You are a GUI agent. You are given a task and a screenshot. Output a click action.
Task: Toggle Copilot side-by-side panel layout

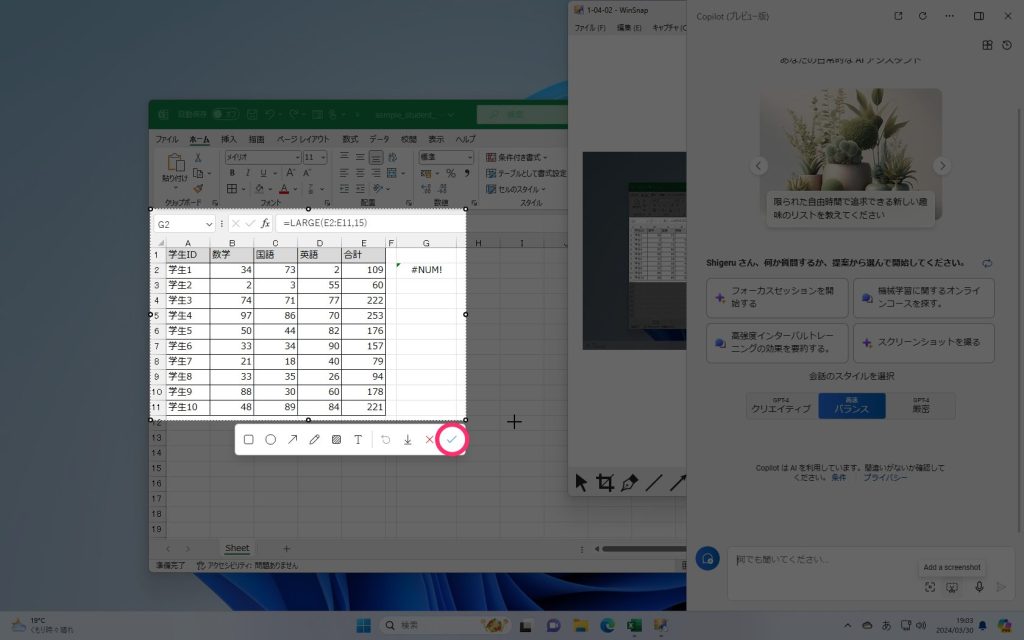[979, 16]
